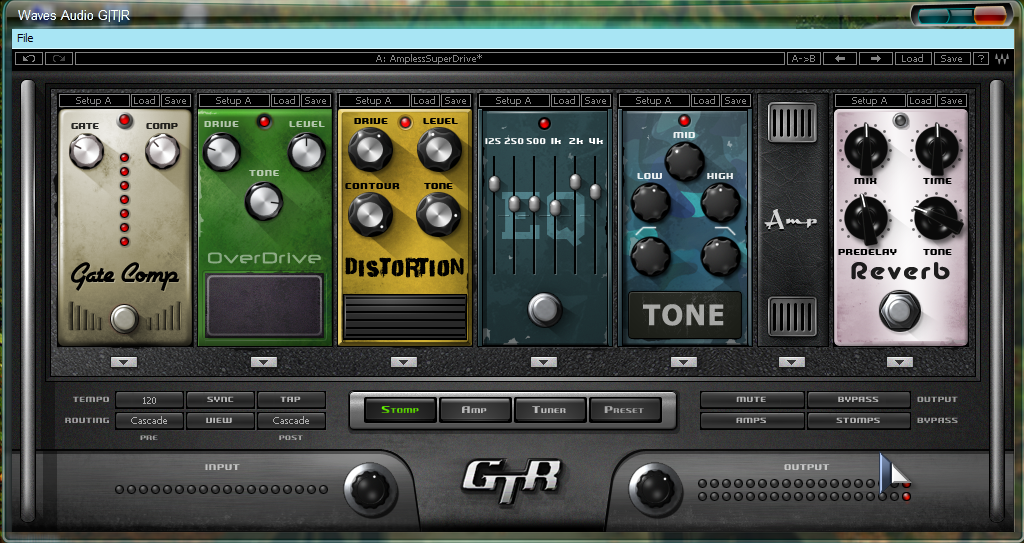The width and height of the screenshot is (1024, 543).
Task: Click the redo arrow in the toolbar
Action: coord(59,59)
